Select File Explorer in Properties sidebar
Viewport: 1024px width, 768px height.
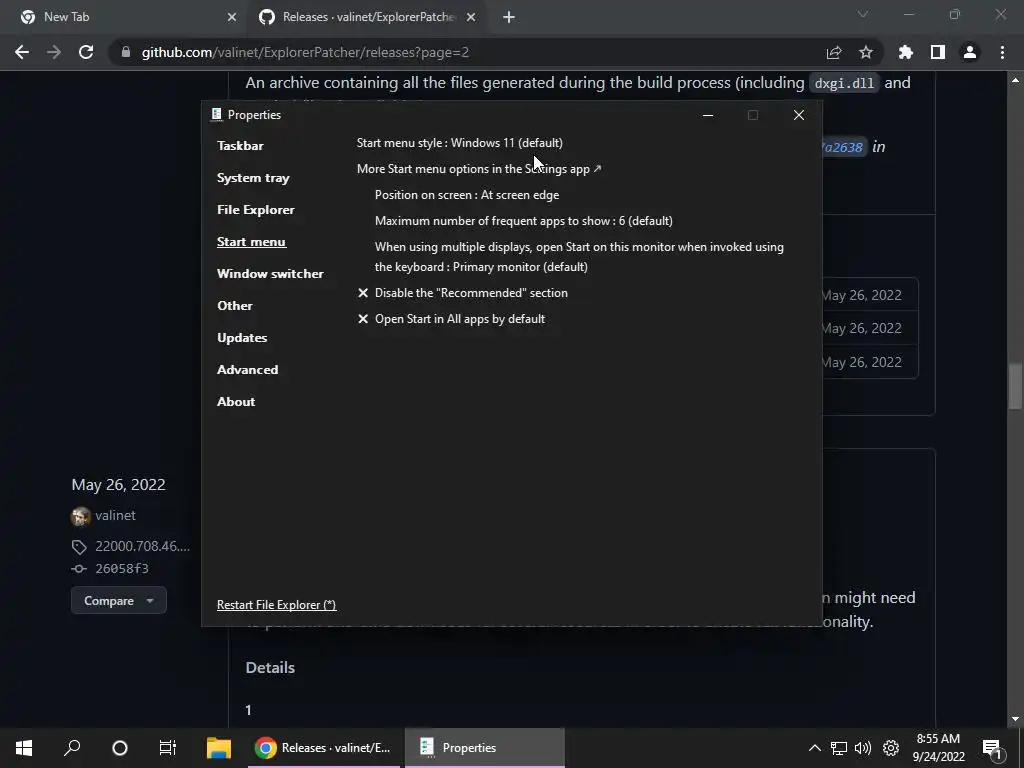tap(255, 210)
